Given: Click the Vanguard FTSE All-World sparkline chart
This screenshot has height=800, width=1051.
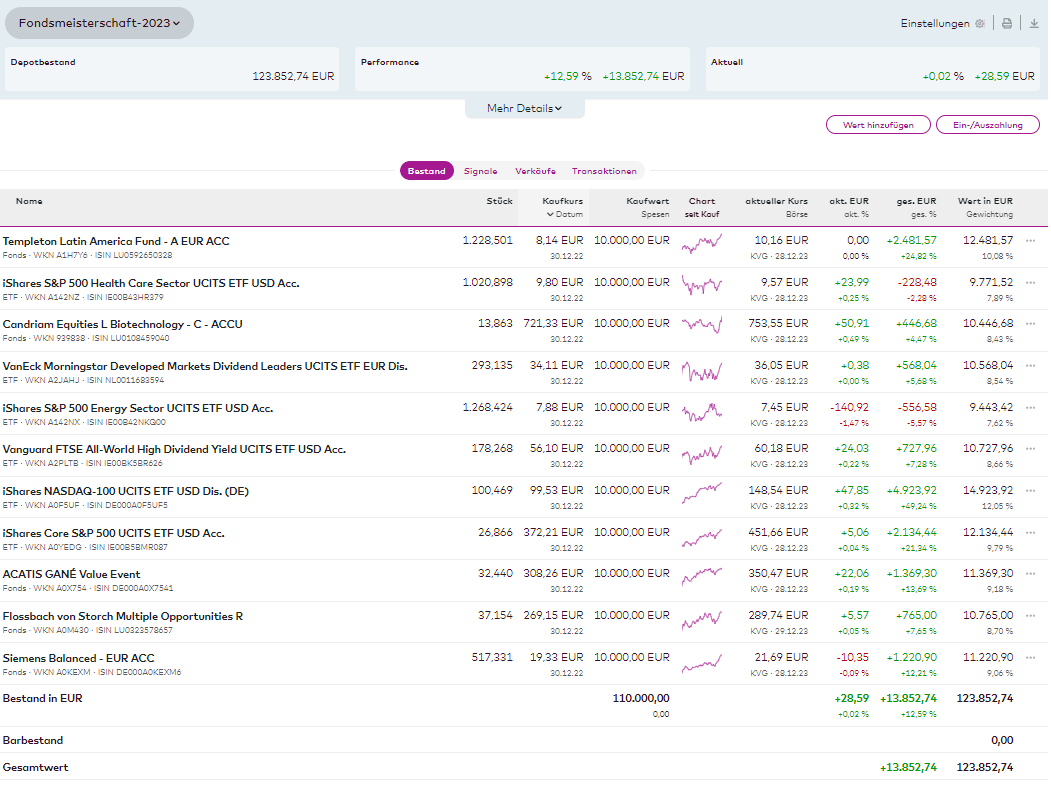Looking at the screenshot, I should 701,455.
